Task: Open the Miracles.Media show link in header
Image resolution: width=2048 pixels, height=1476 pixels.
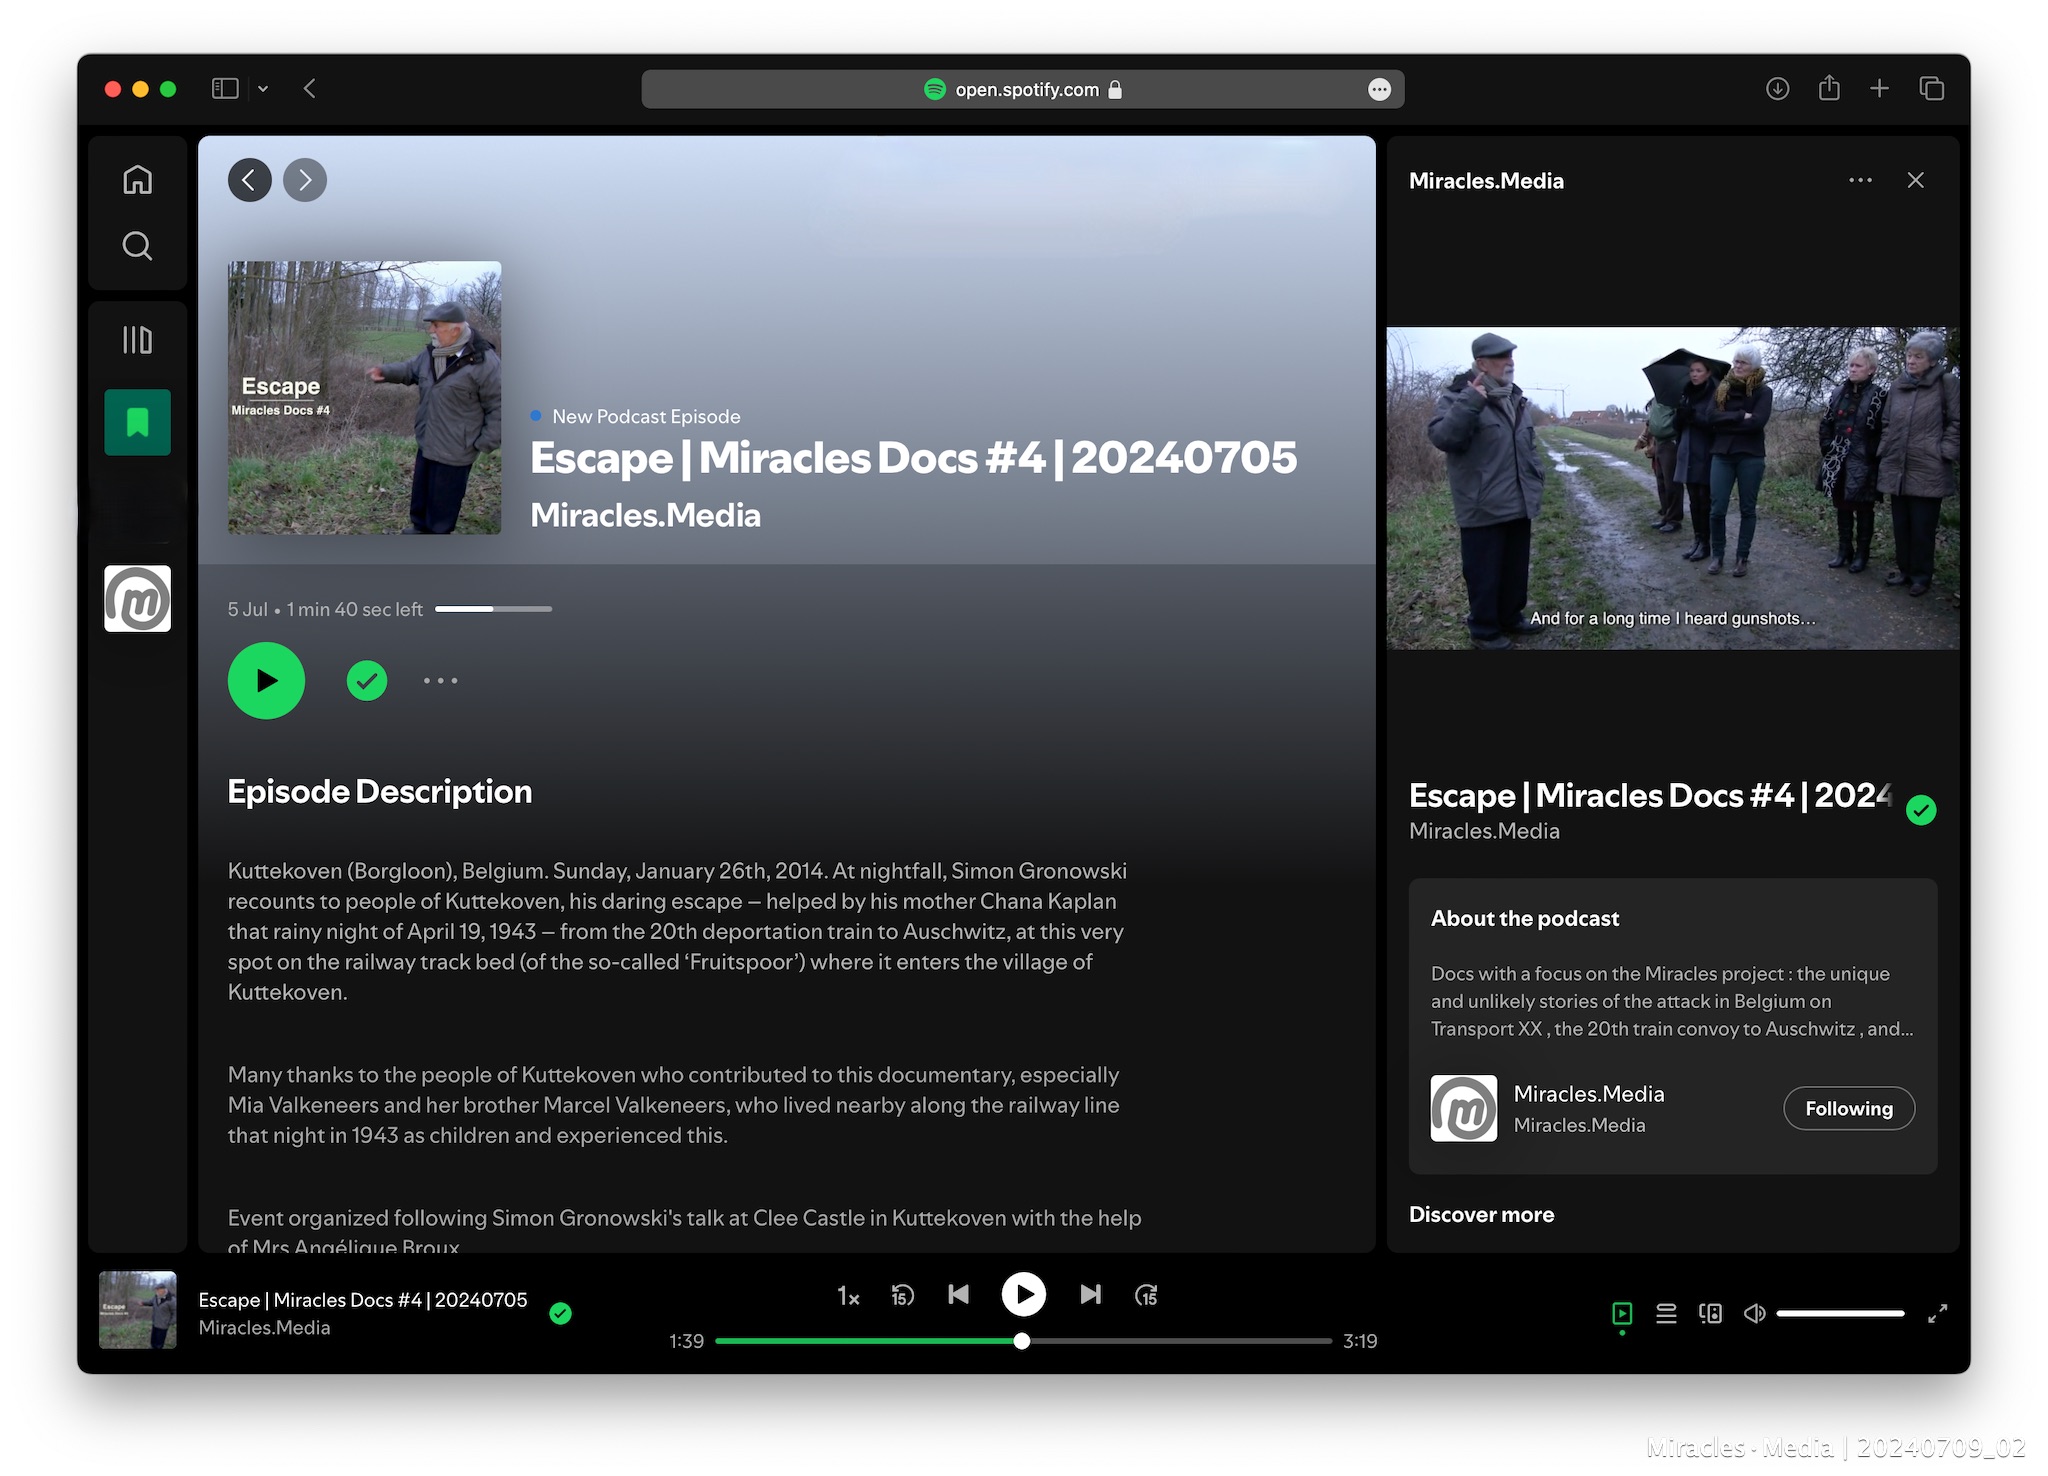Action: click(x=645, y=515)
